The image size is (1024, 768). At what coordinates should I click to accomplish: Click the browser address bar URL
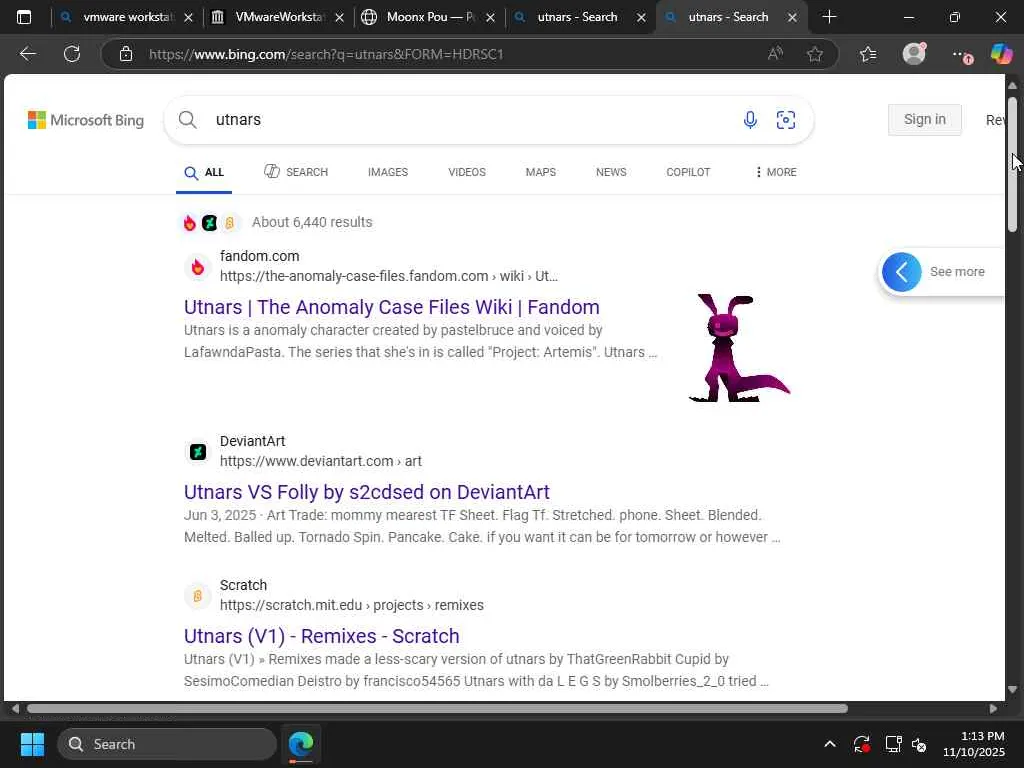[326, 54]
